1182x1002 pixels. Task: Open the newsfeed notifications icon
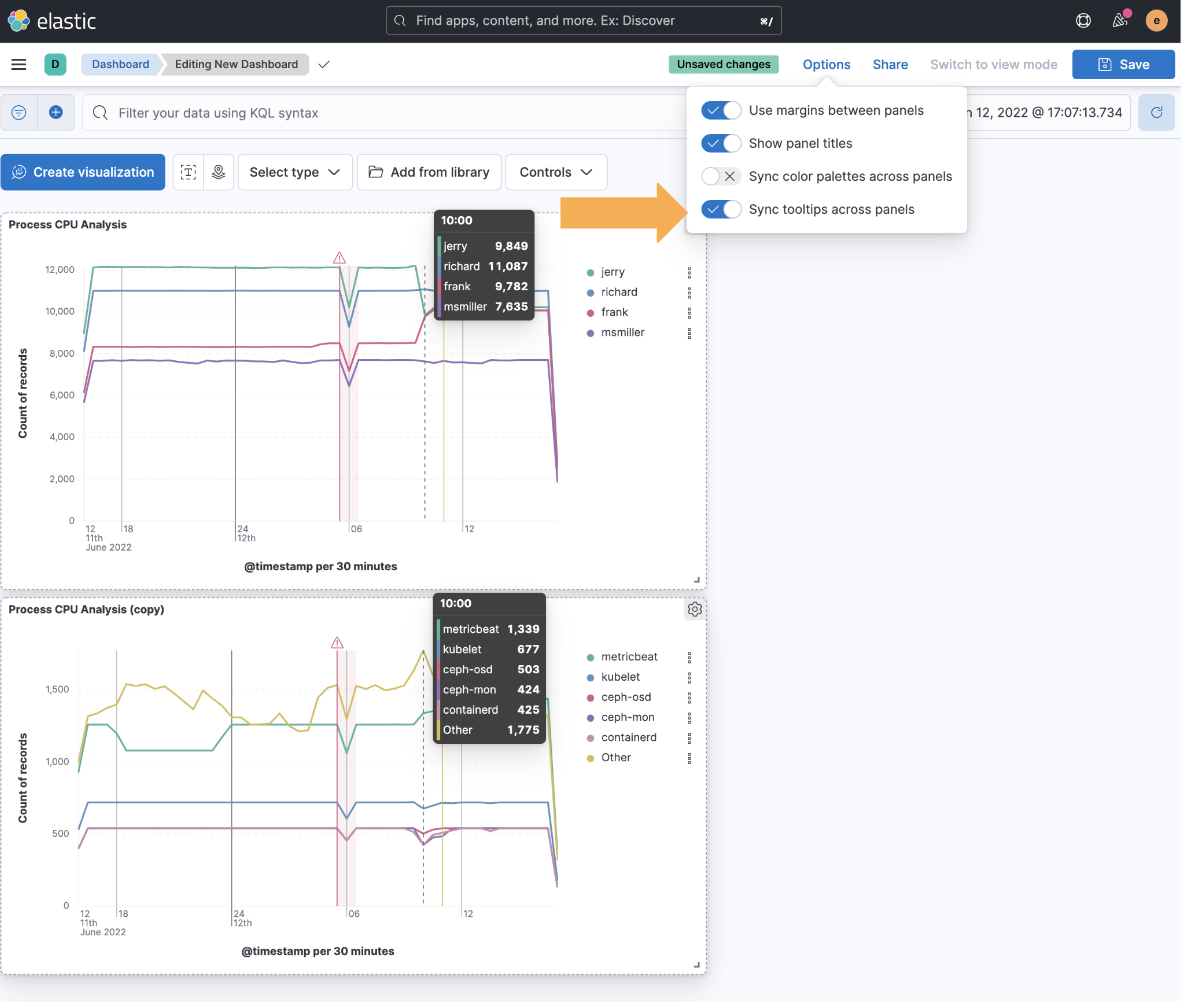[1120, 20]
